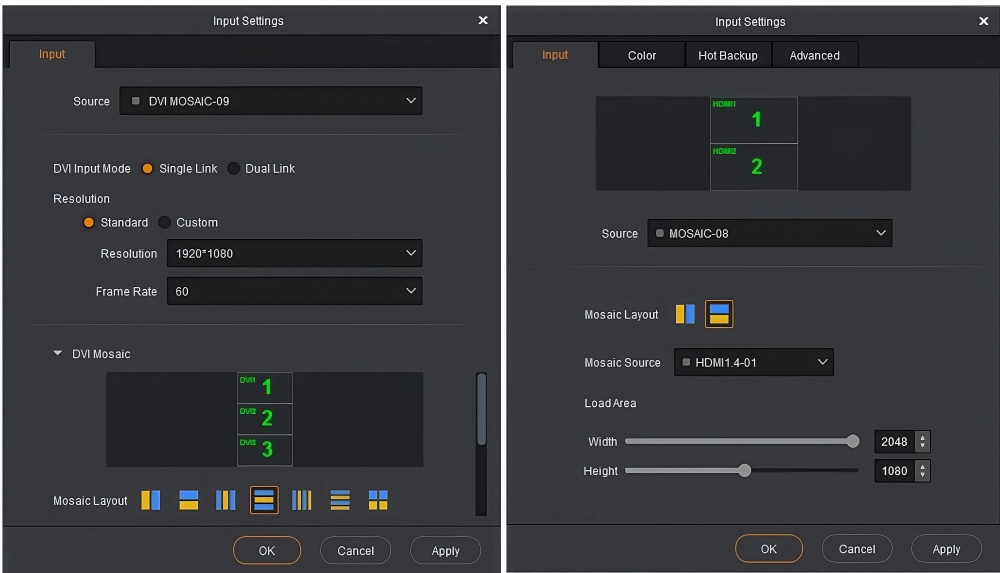The image size is (1000, 573).
Task: Click OK in the left window
Action: pyautogui.click(x=267, y=550)
